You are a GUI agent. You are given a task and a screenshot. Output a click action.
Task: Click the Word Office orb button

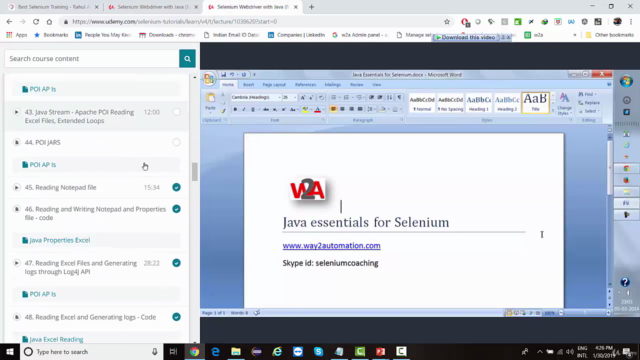point(209,78)
